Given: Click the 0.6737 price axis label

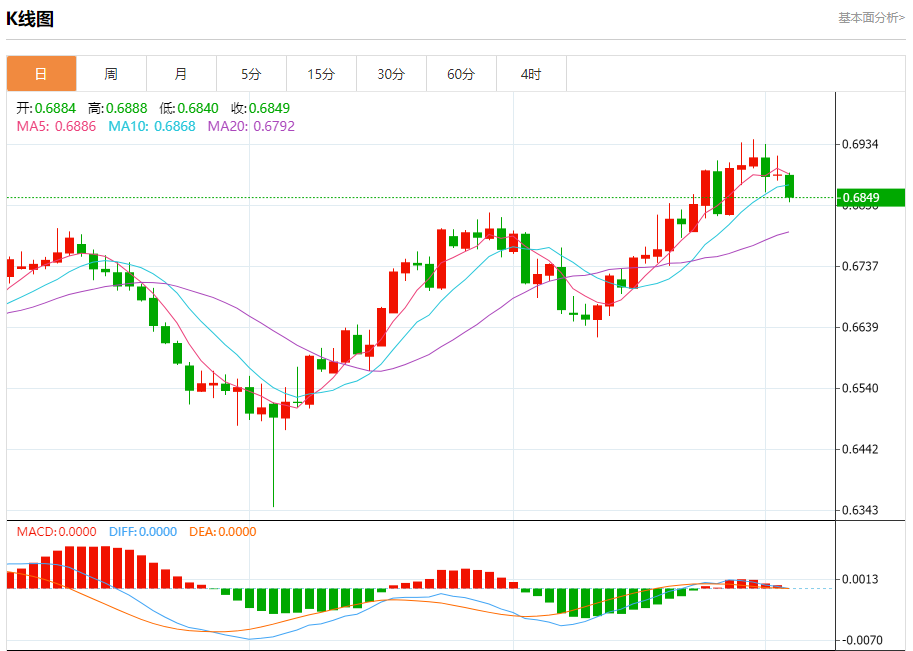Looking at the screenshot, I should pos(860,266).
